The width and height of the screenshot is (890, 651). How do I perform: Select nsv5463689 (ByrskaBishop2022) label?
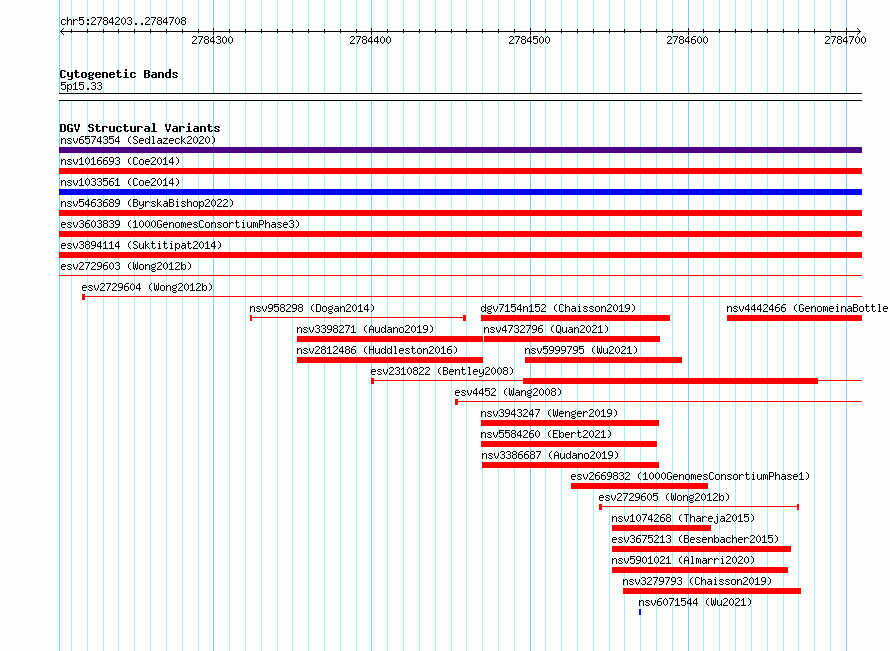click(147, 203)
